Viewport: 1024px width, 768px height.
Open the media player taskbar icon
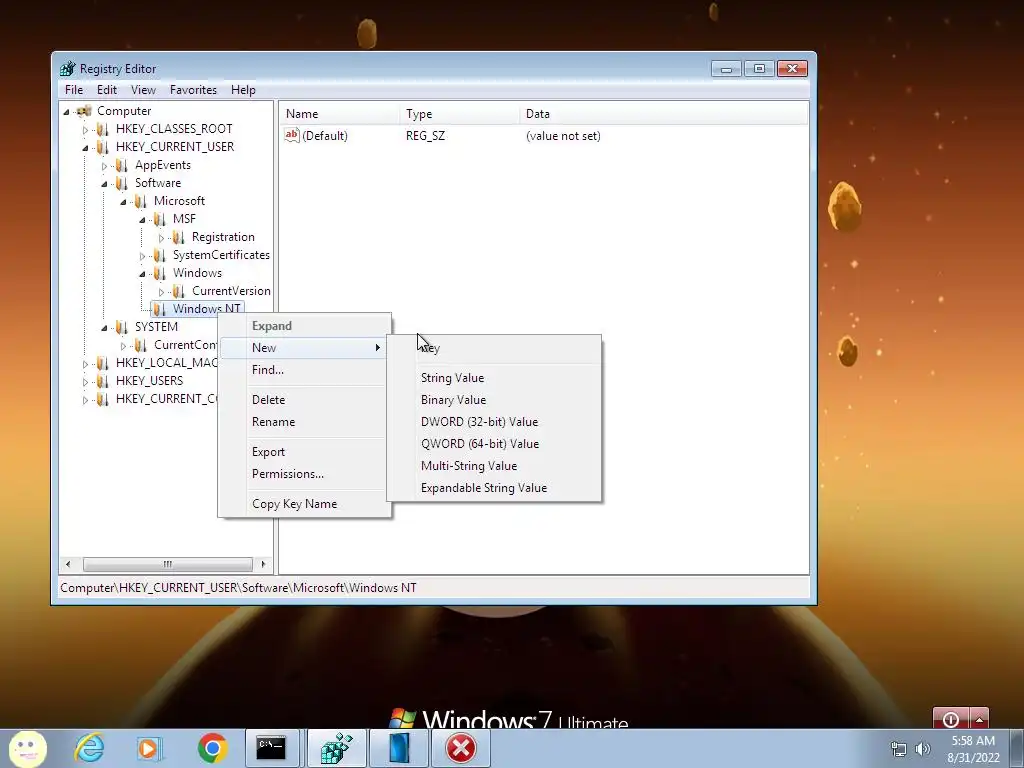(x=150, y=748)
